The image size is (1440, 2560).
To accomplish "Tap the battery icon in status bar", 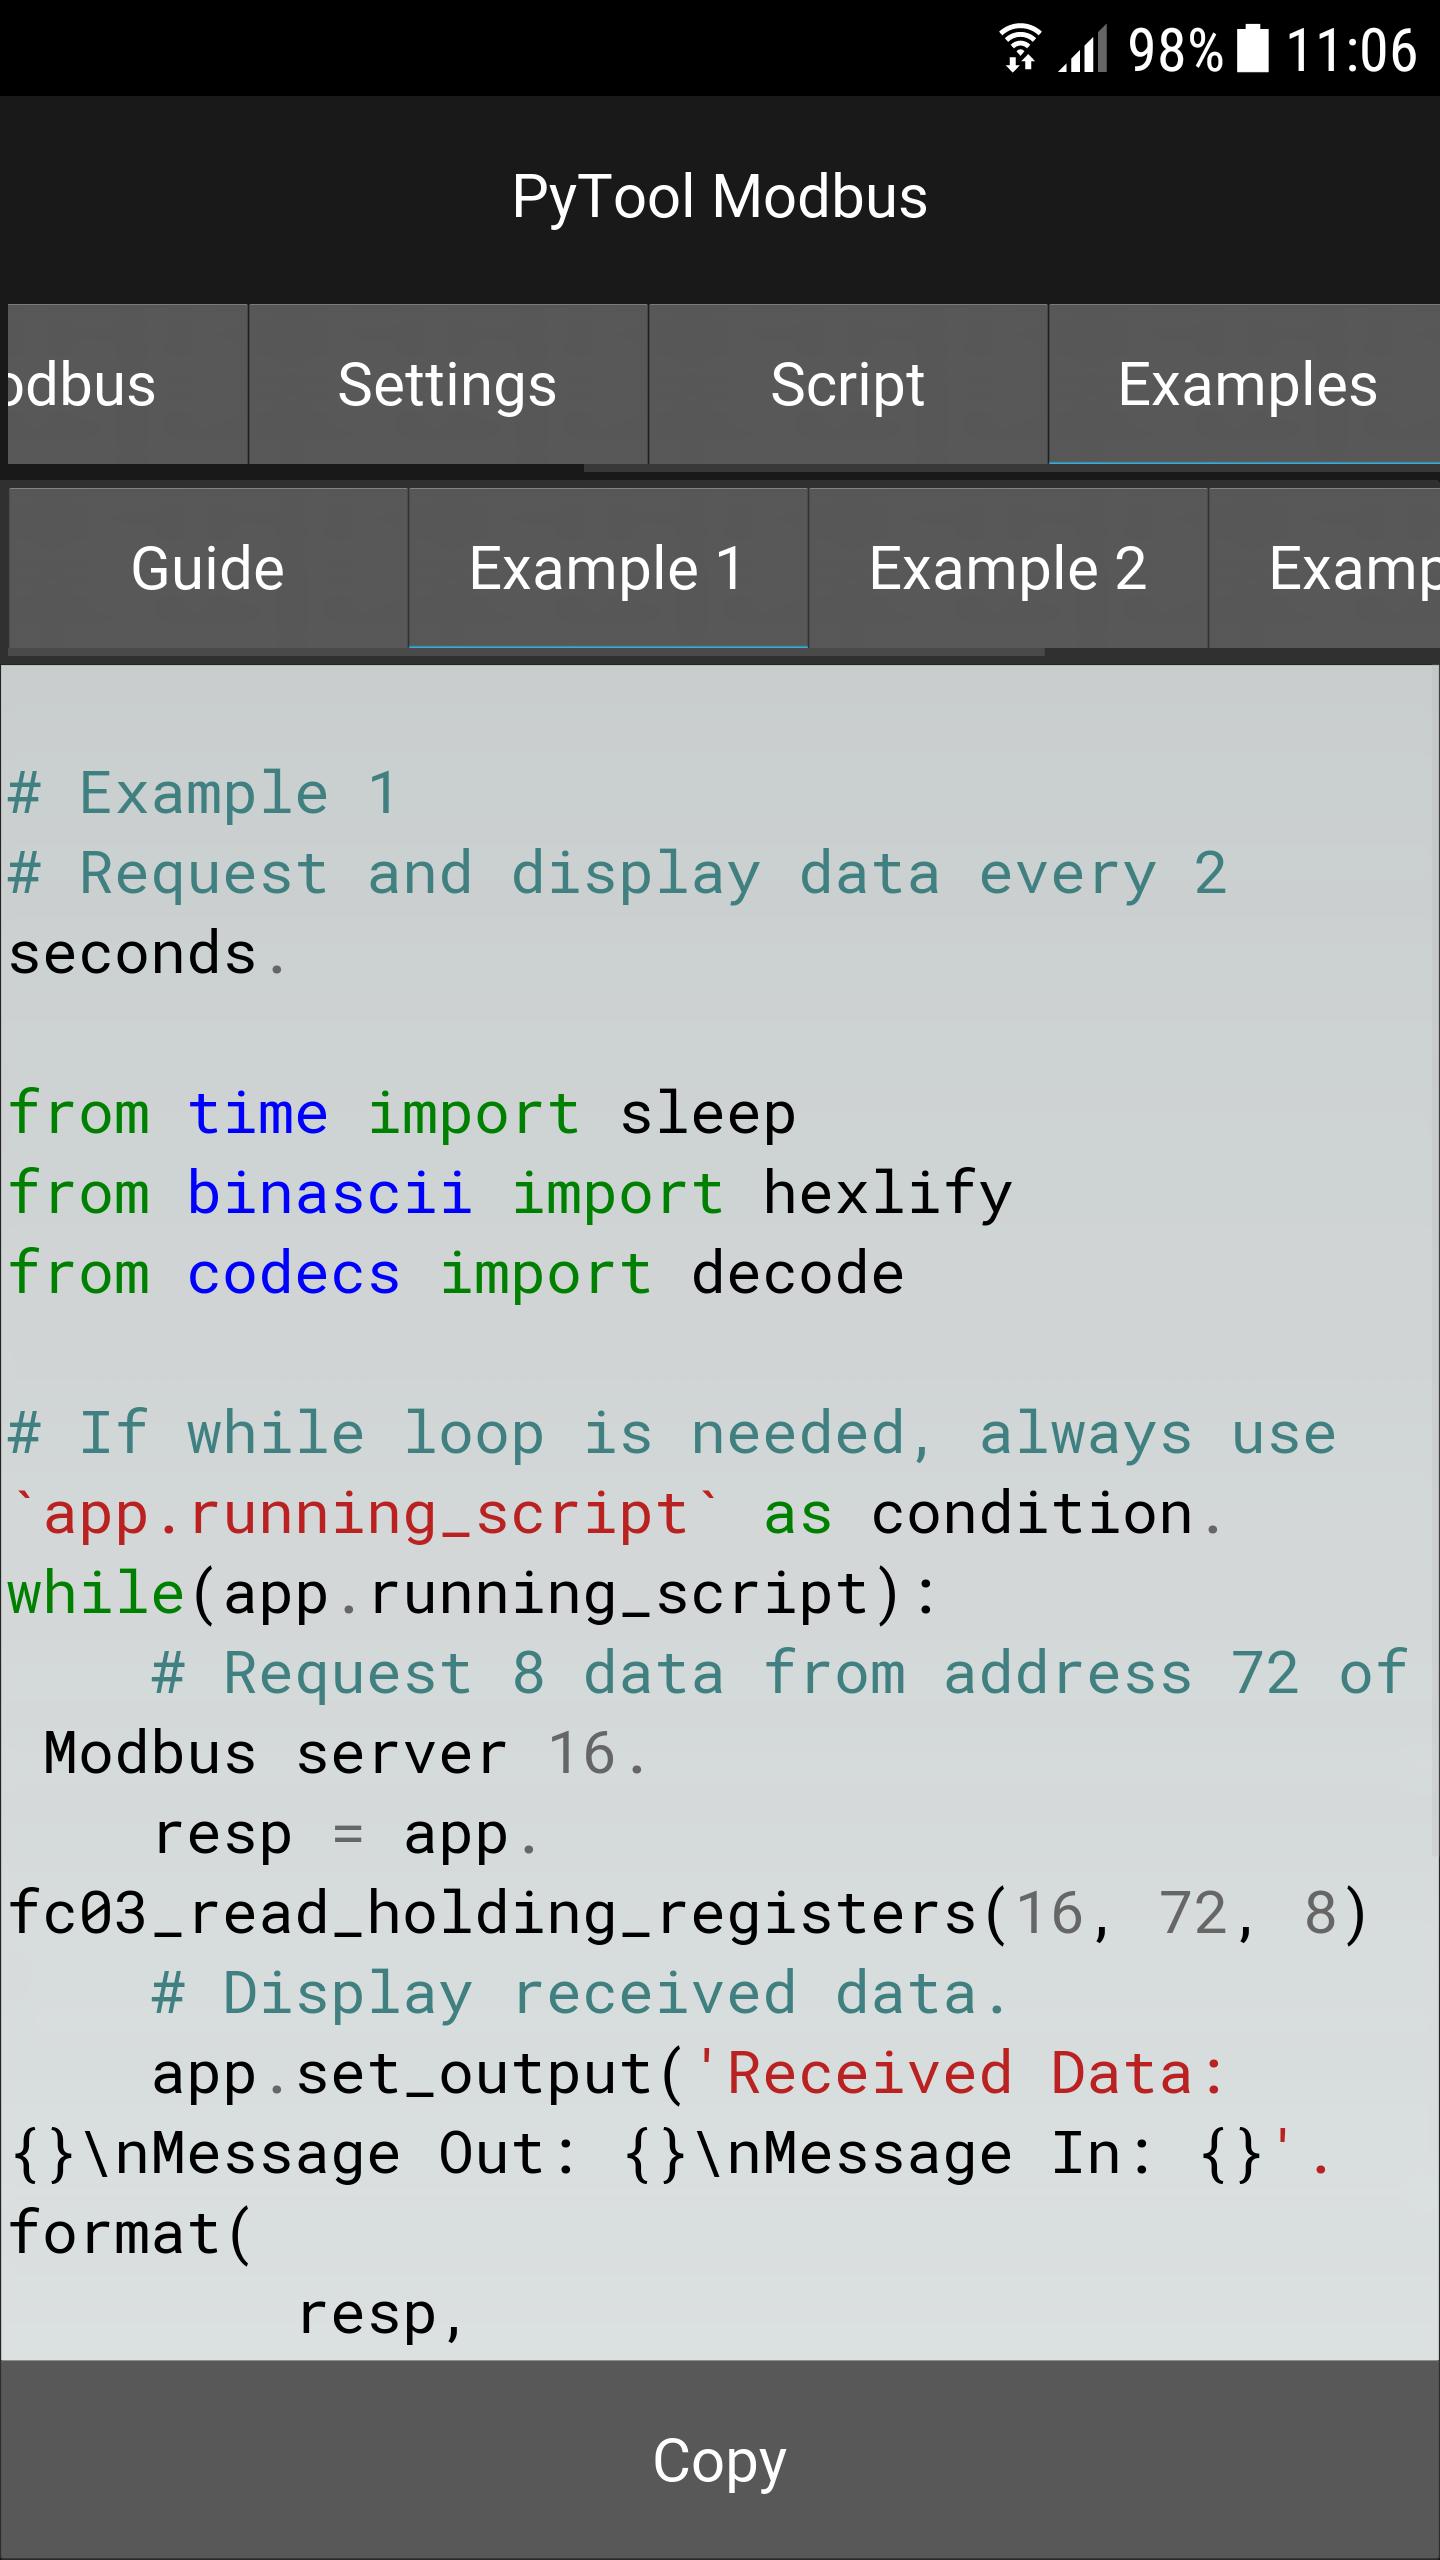I will tap(1253, 49).
